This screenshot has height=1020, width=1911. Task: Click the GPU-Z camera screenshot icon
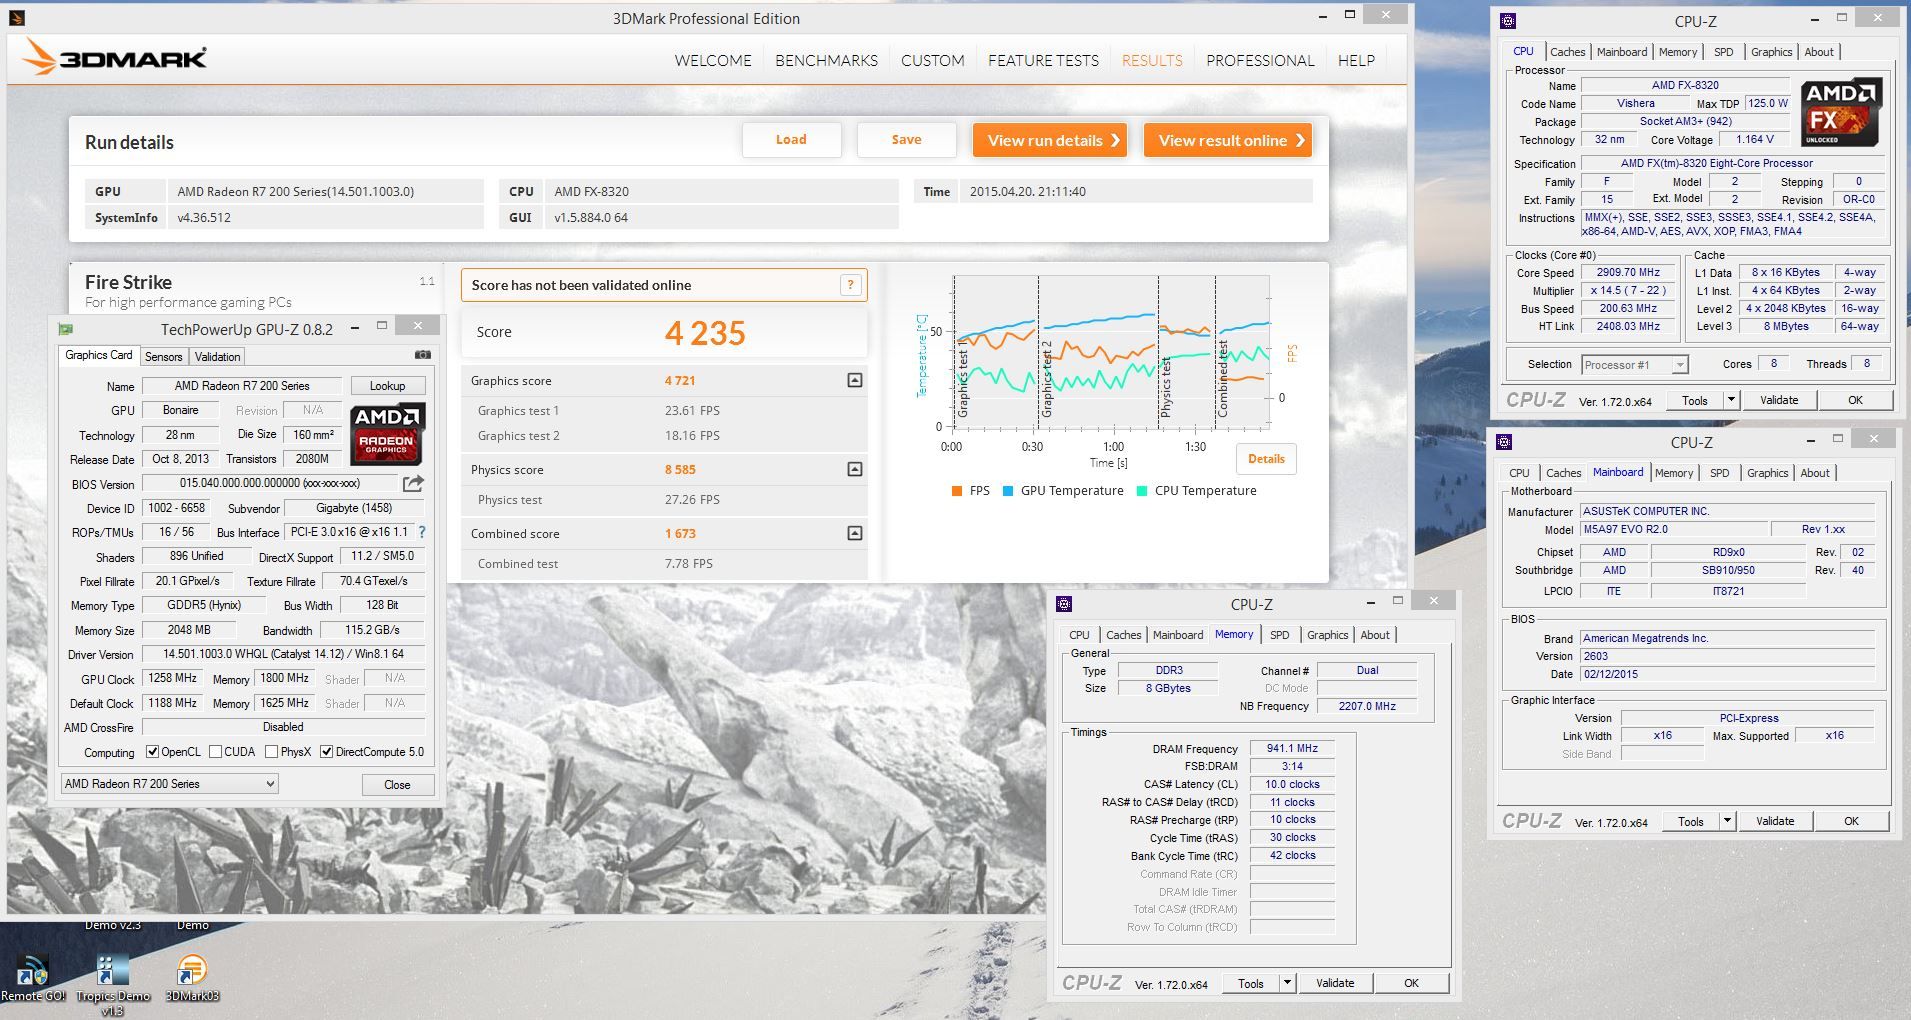pyautogui.click(x=422, y=355)
